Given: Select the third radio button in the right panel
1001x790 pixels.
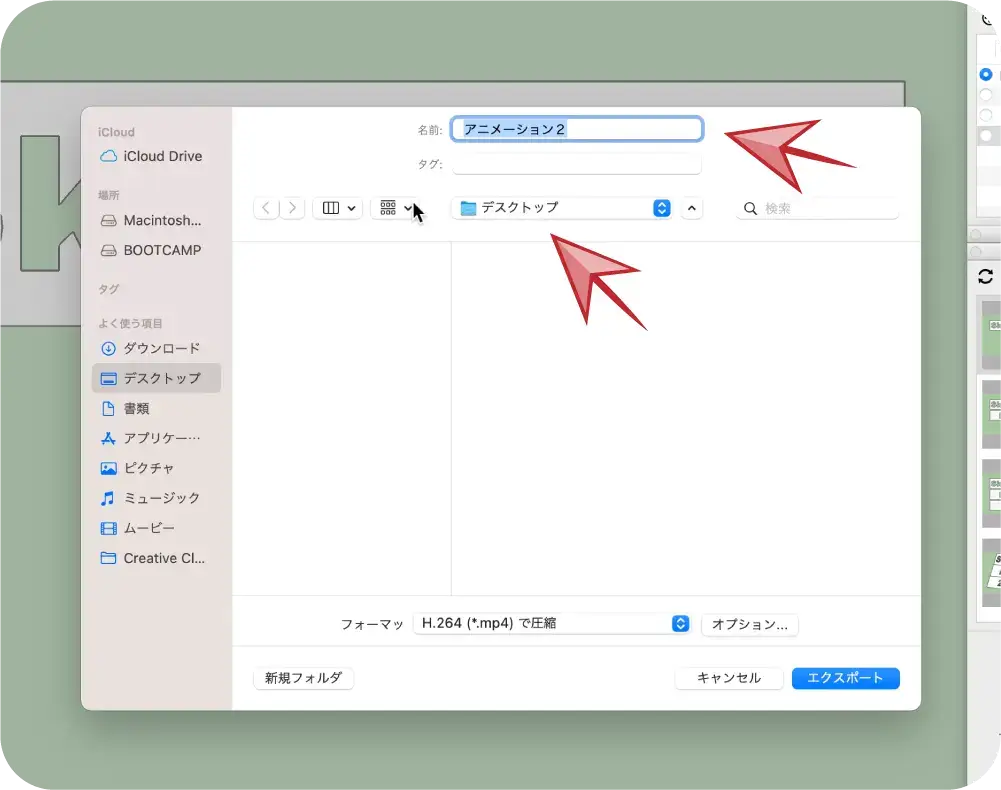Looking at the screenshot, I should (986, 115).
